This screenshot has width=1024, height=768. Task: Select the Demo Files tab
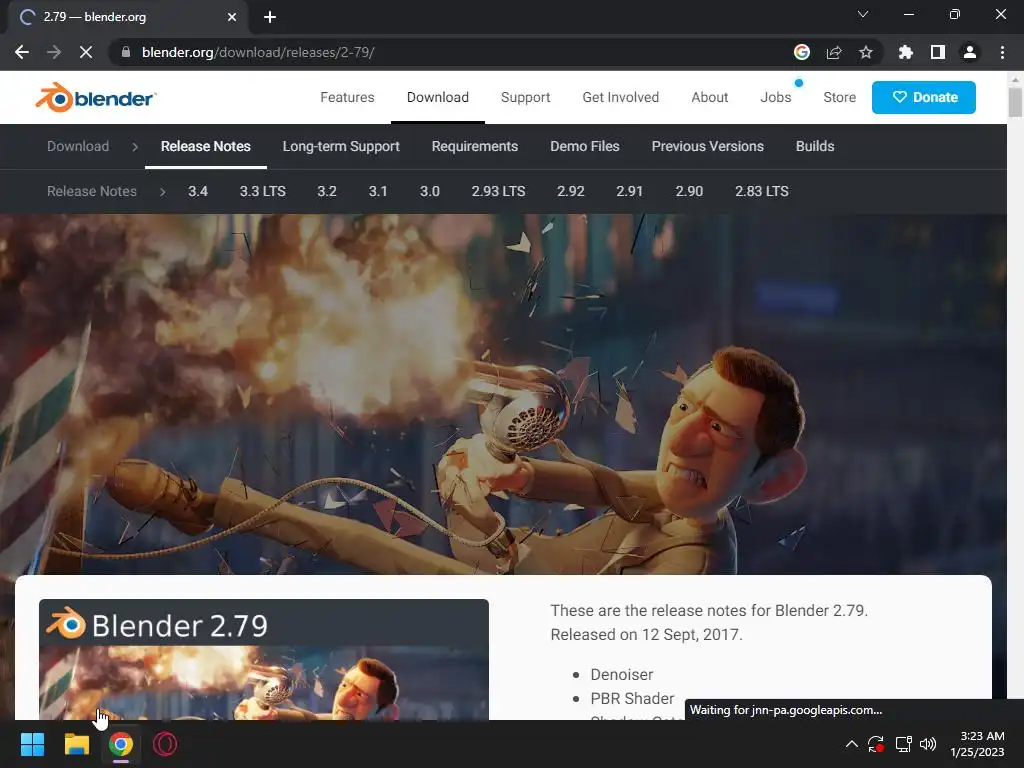click(x=584, y=146)
